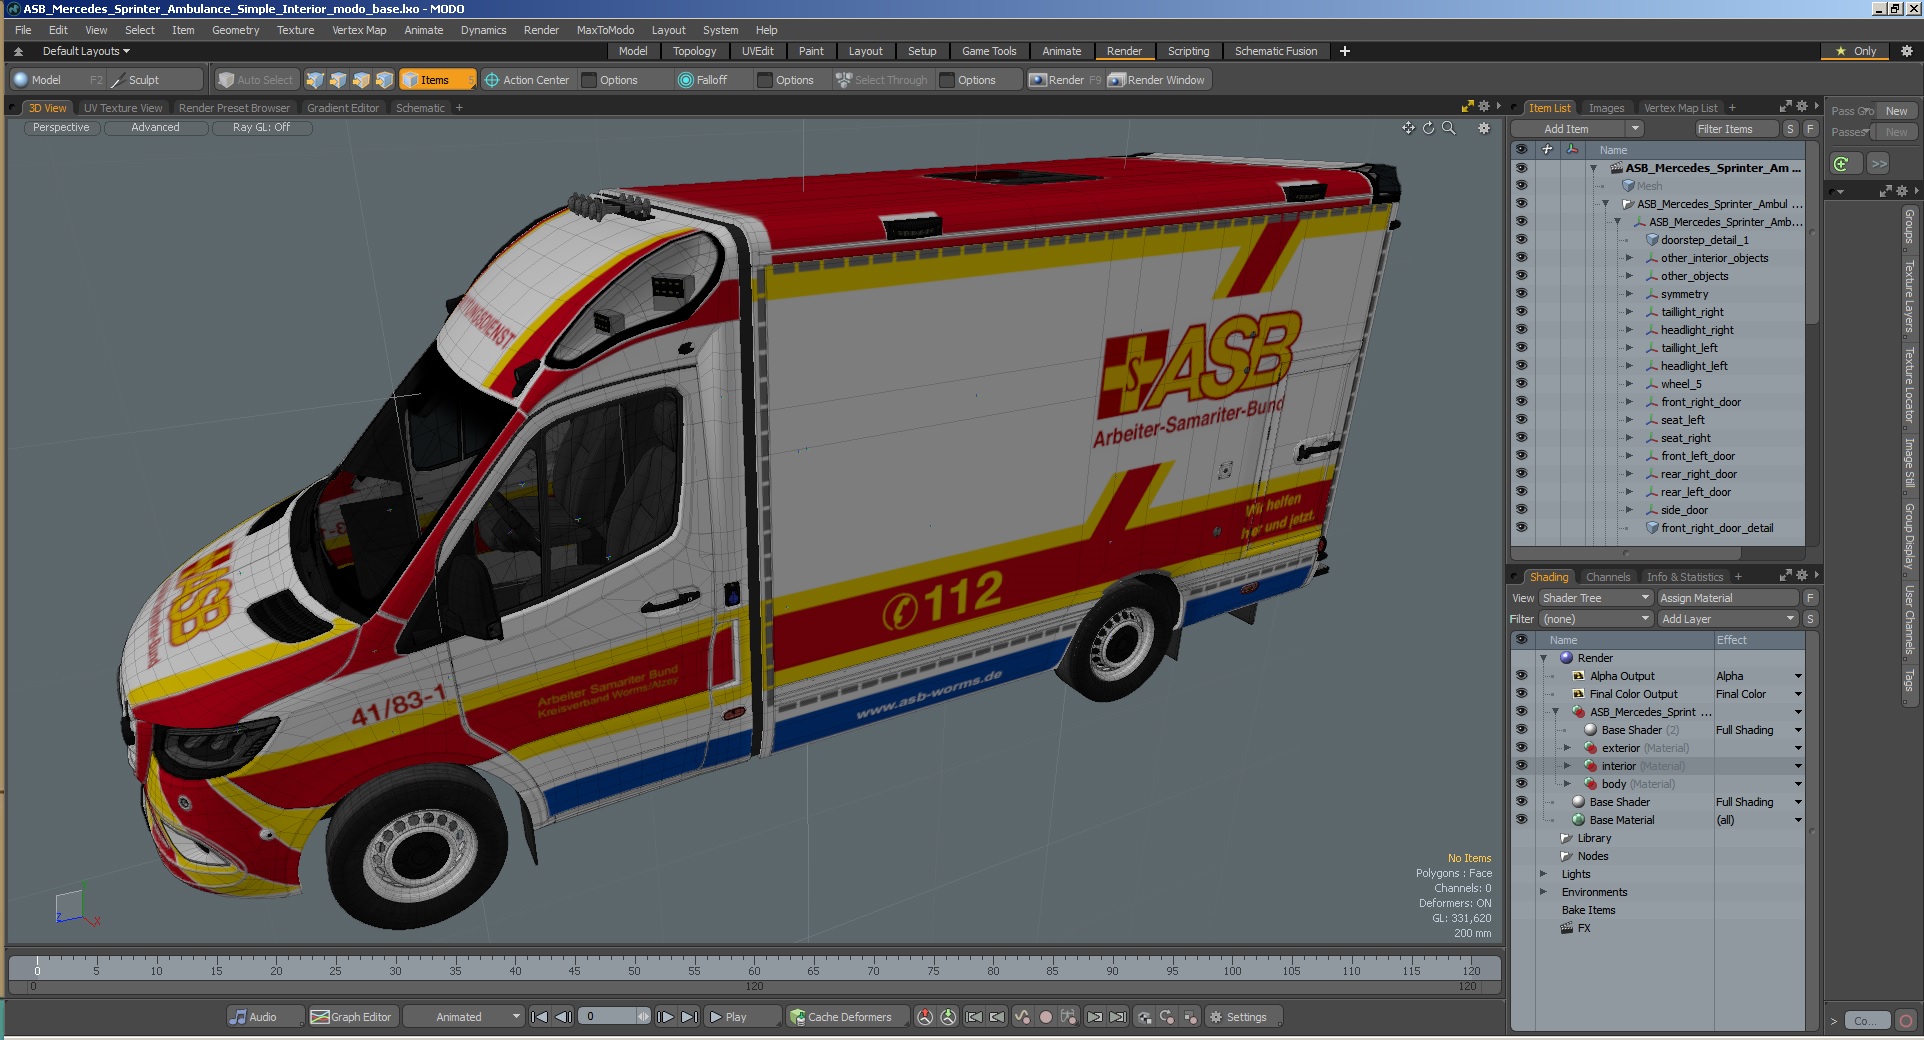Click frame 60 on timeline

point(754,970)
